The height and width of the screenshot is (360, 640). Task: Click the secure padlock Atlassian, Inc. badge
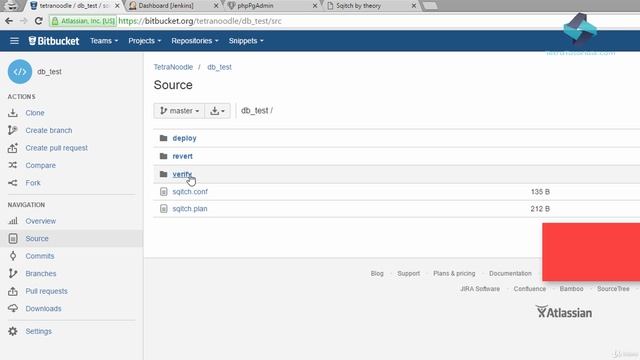pos(83,21)
